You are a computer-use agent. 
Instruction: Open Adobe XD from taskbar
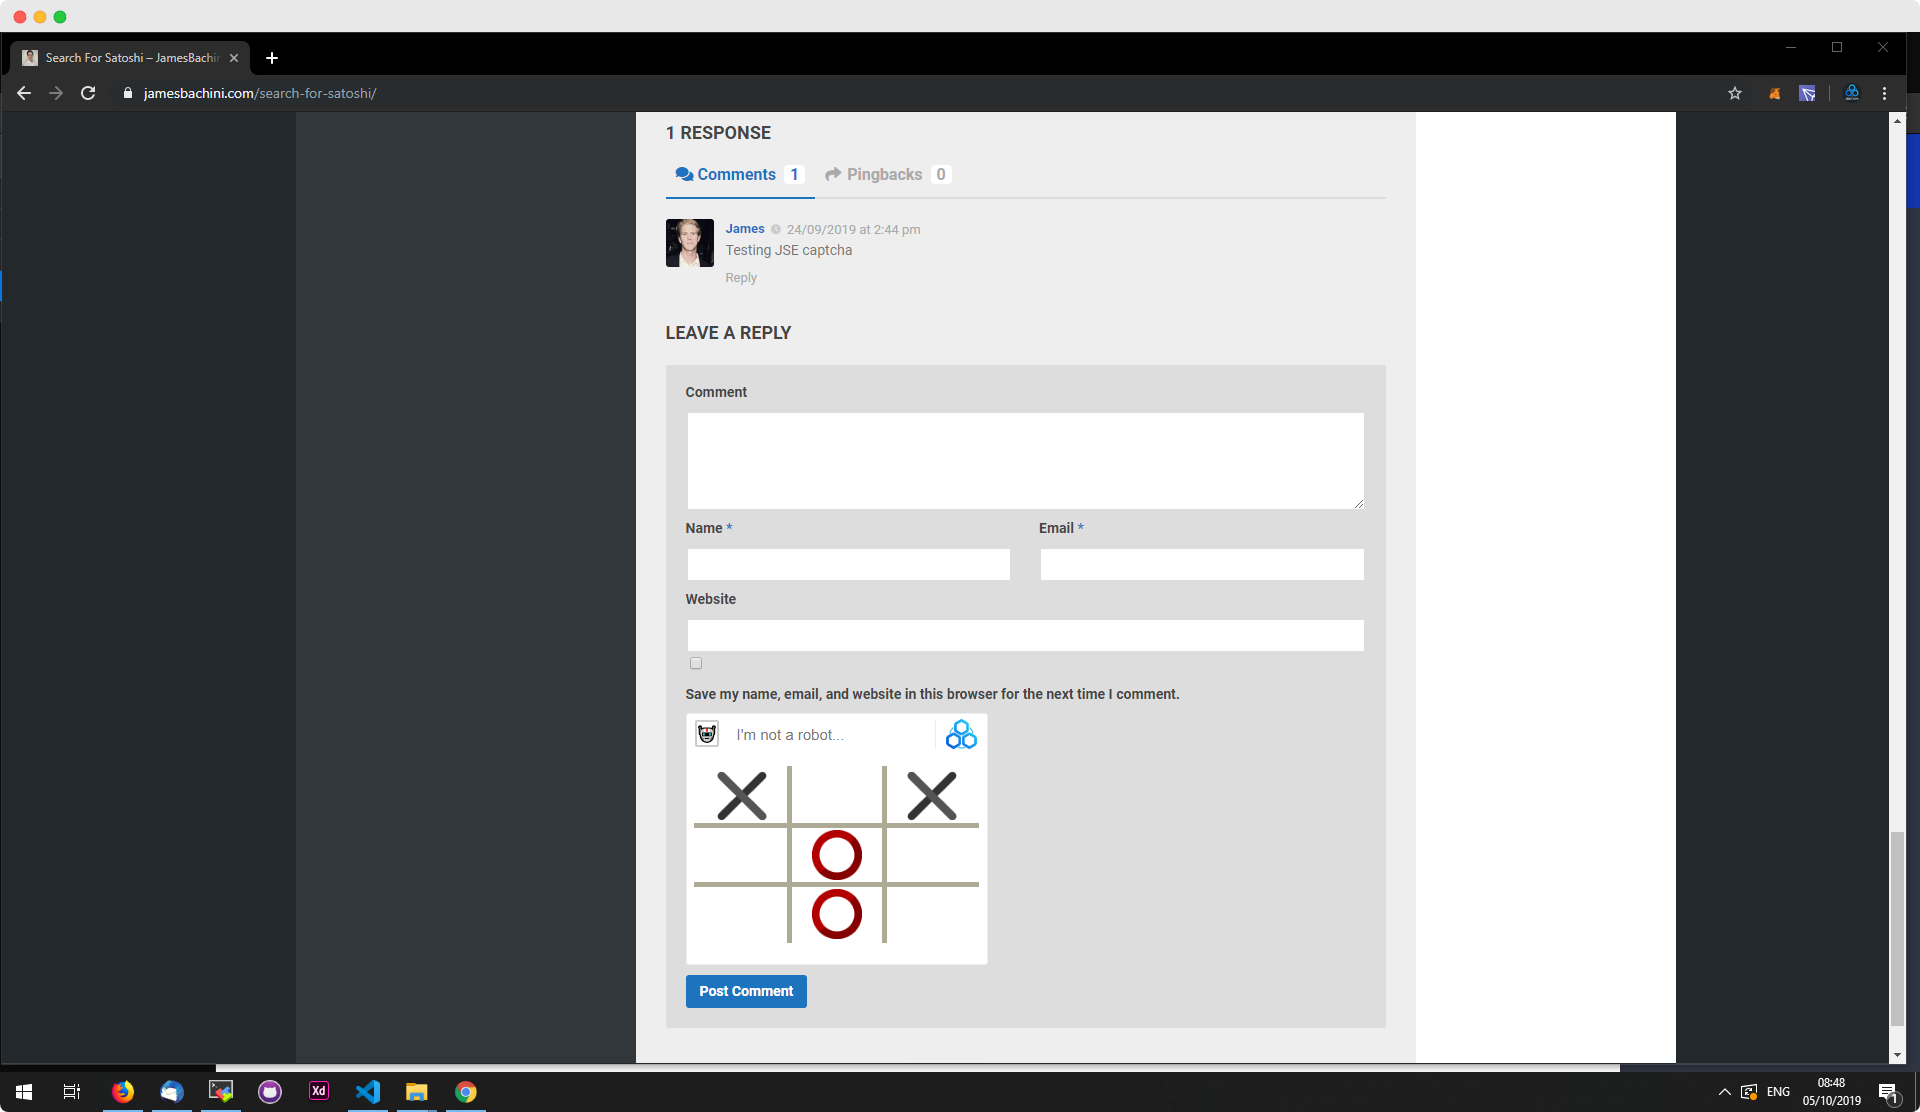(x=319, y=1091)
